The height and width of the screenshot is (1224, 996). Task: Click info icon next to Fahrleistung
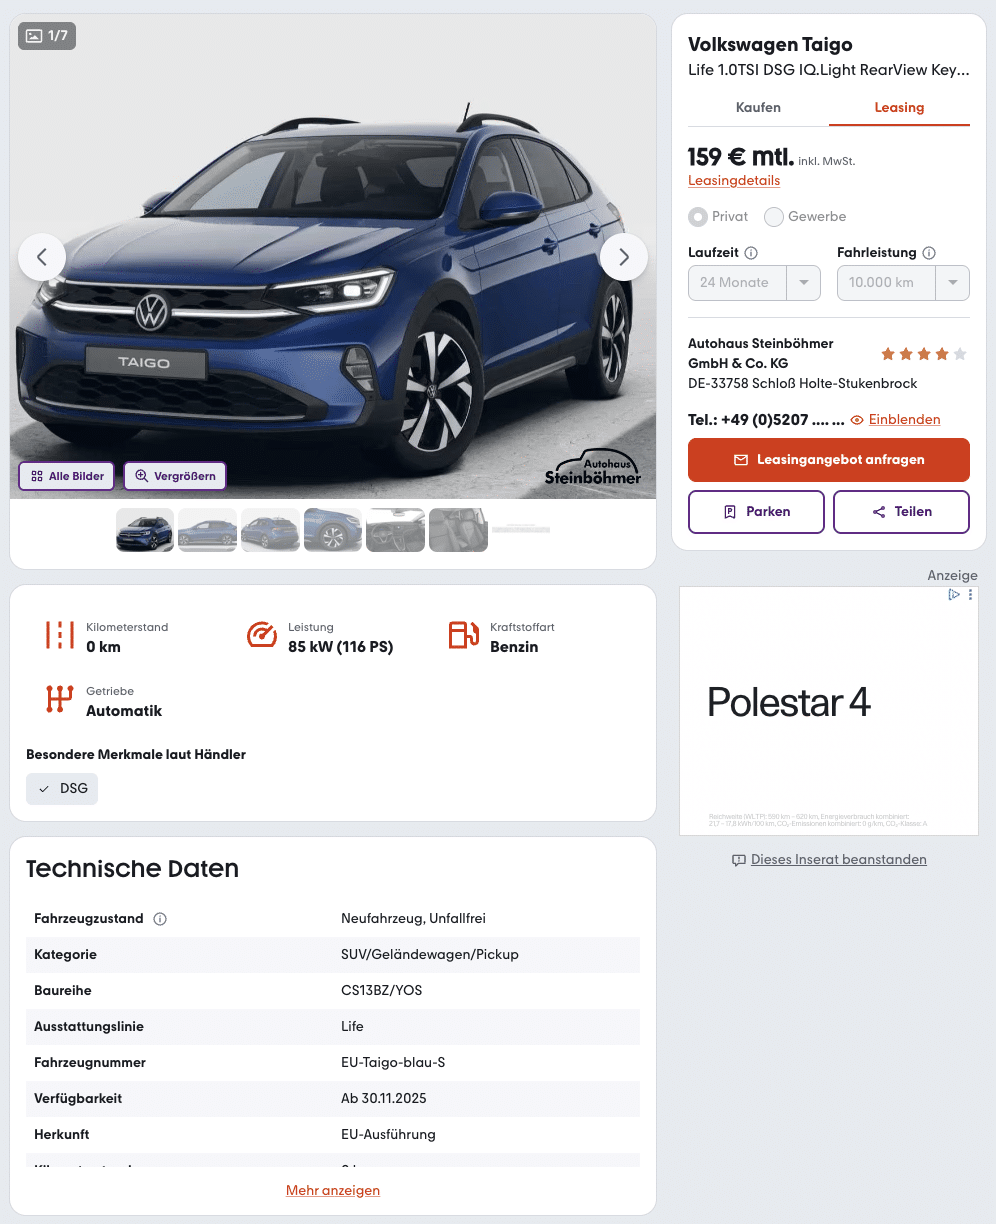929,253
